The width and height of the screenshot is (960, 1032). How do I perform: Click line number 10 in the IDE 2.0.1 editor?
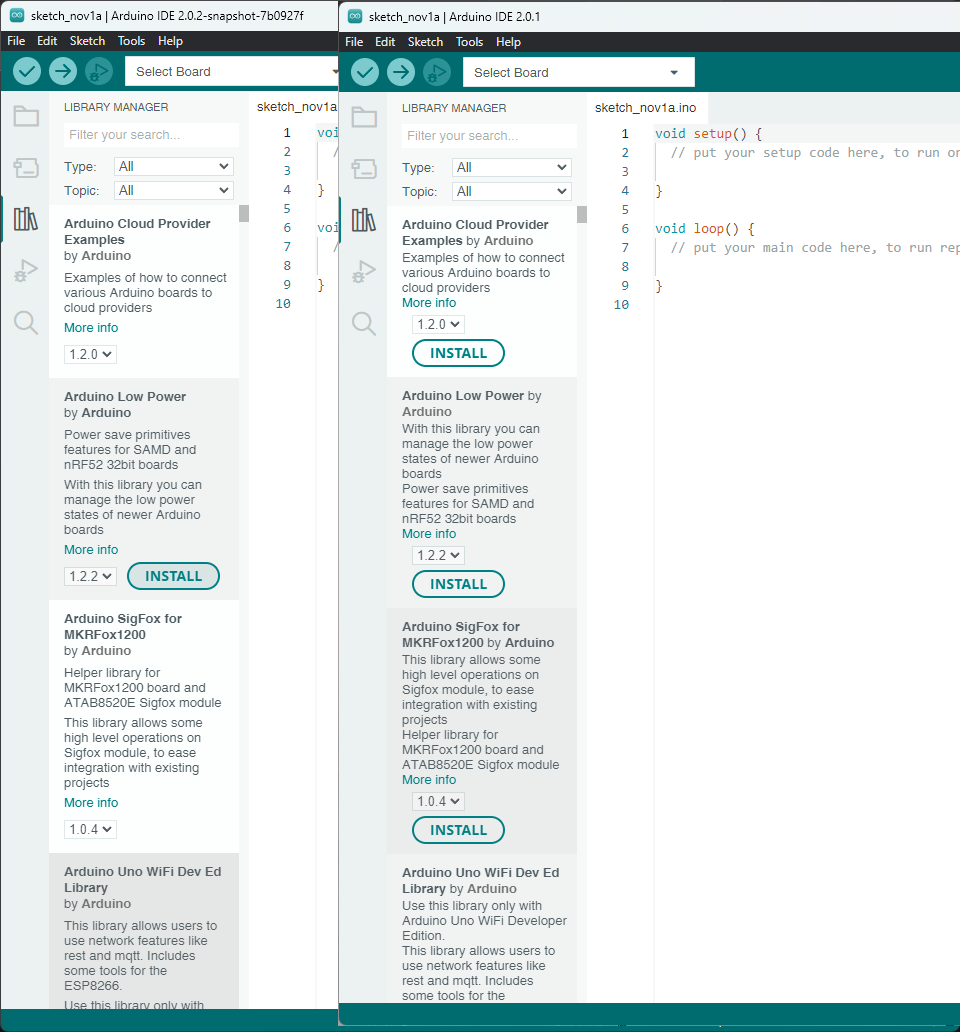(x=621, y=305)
